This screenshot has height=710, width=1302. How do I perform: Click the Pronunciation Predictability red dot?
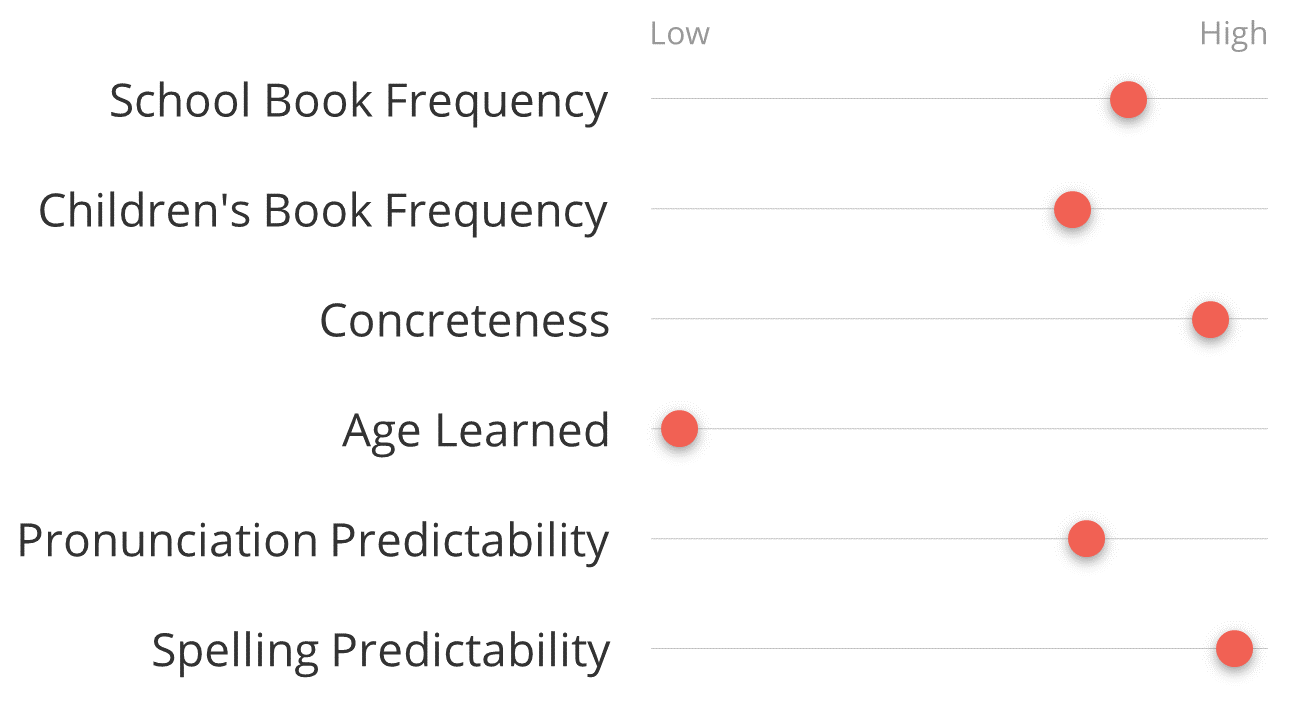click(x=1086, y=539)
